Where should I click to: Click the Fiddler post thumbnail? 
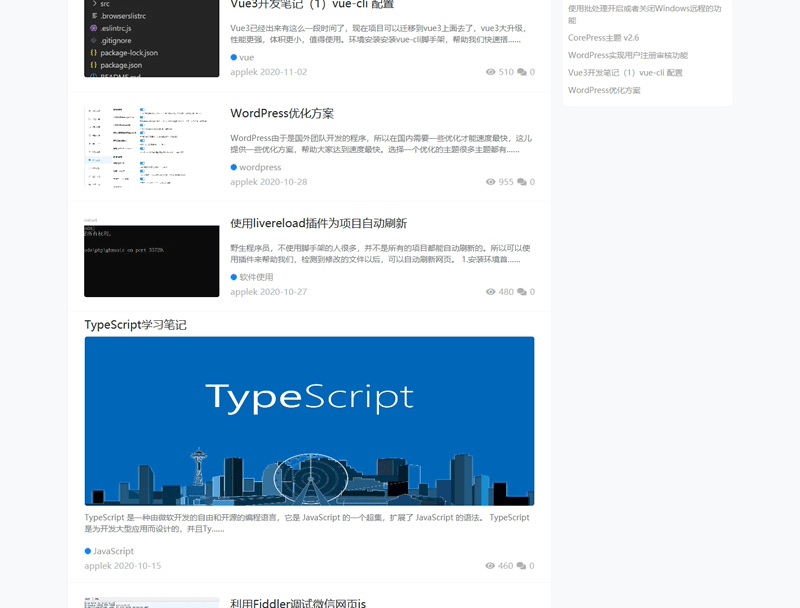coord(152,602)
